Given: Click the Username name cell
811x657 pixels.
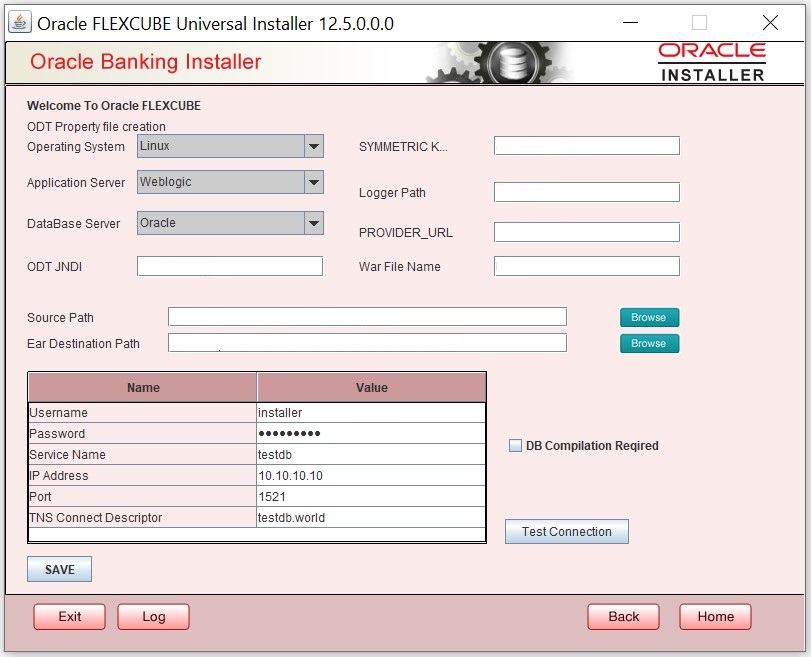Looking at the screenshot, I should coord(142,412).
